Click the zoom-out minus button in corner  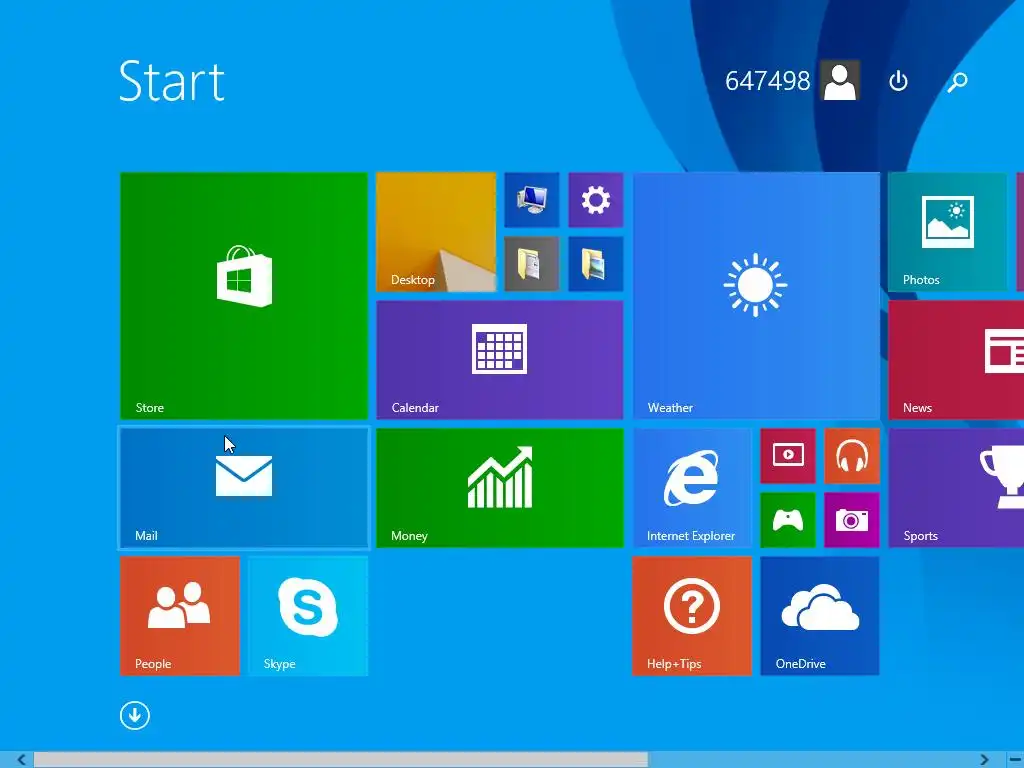coord(1015,760)
